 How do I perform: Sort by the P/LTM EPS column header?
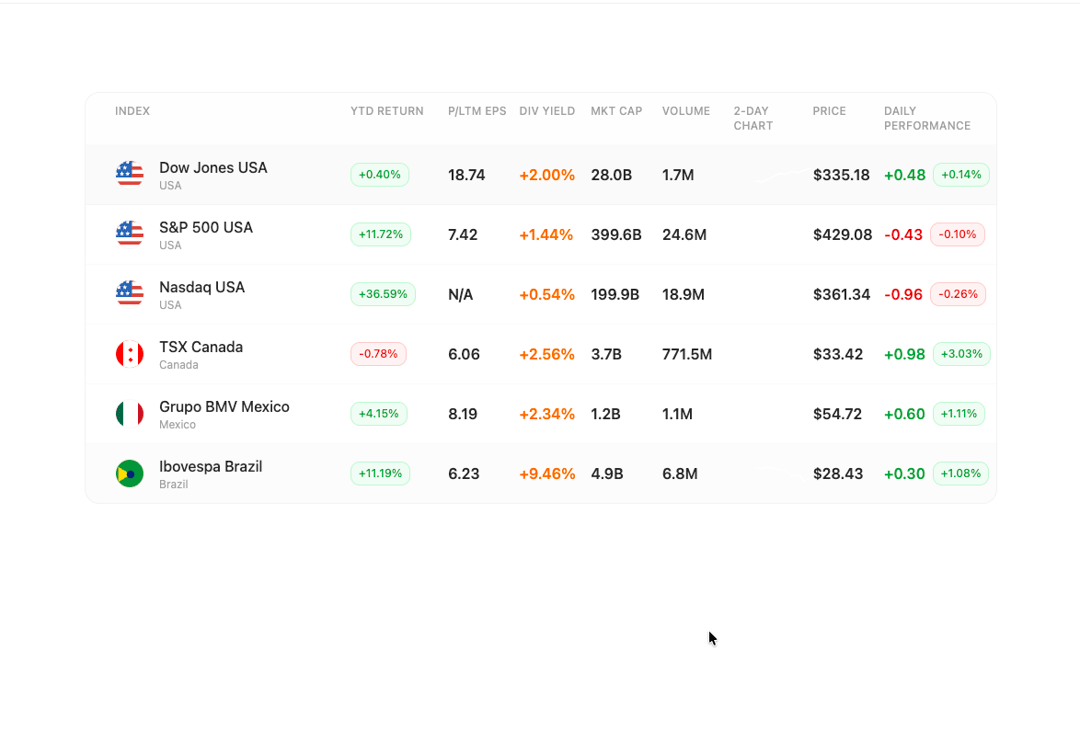[477, 111]
